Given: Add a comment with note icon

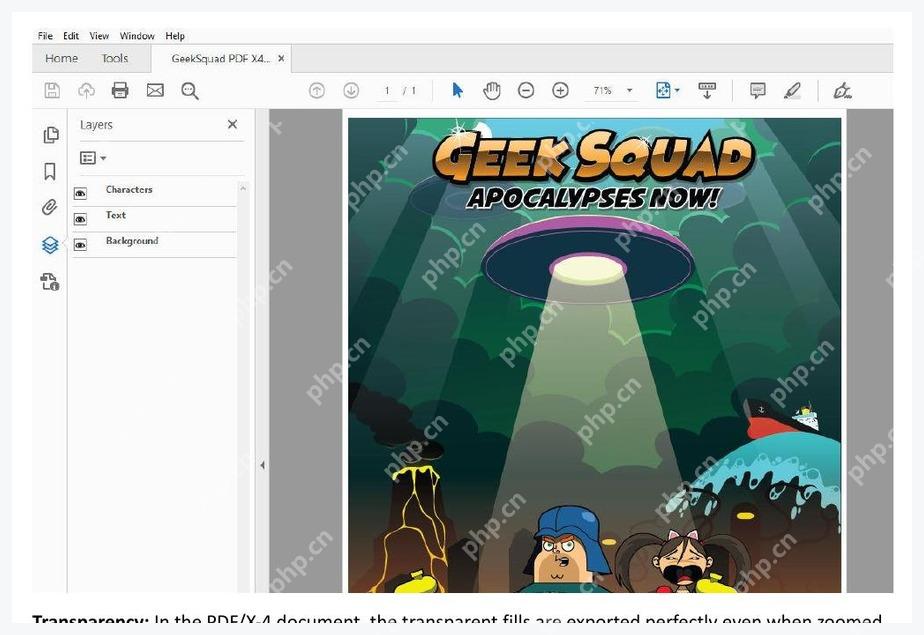Looking at the screenshot, I should (x=758, y=91).
